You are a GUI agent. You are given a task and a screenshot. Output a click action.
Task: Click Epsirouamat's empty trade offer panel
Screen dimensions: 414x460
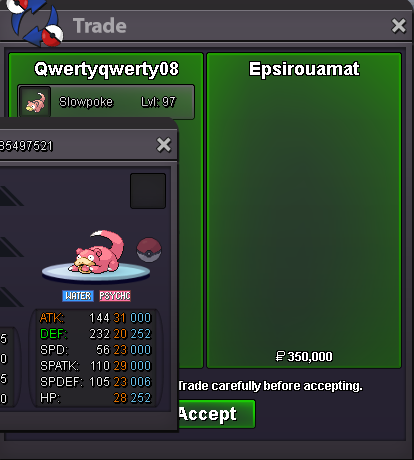304,210
